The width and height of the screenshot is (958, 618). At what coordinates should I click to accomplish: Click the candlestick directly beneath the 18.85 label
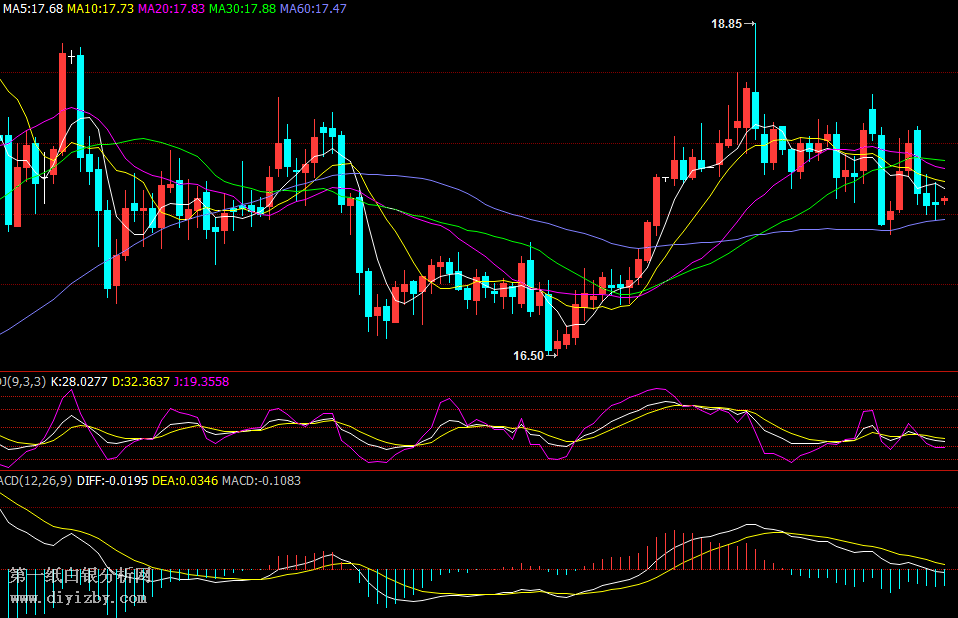pos(756,110)
